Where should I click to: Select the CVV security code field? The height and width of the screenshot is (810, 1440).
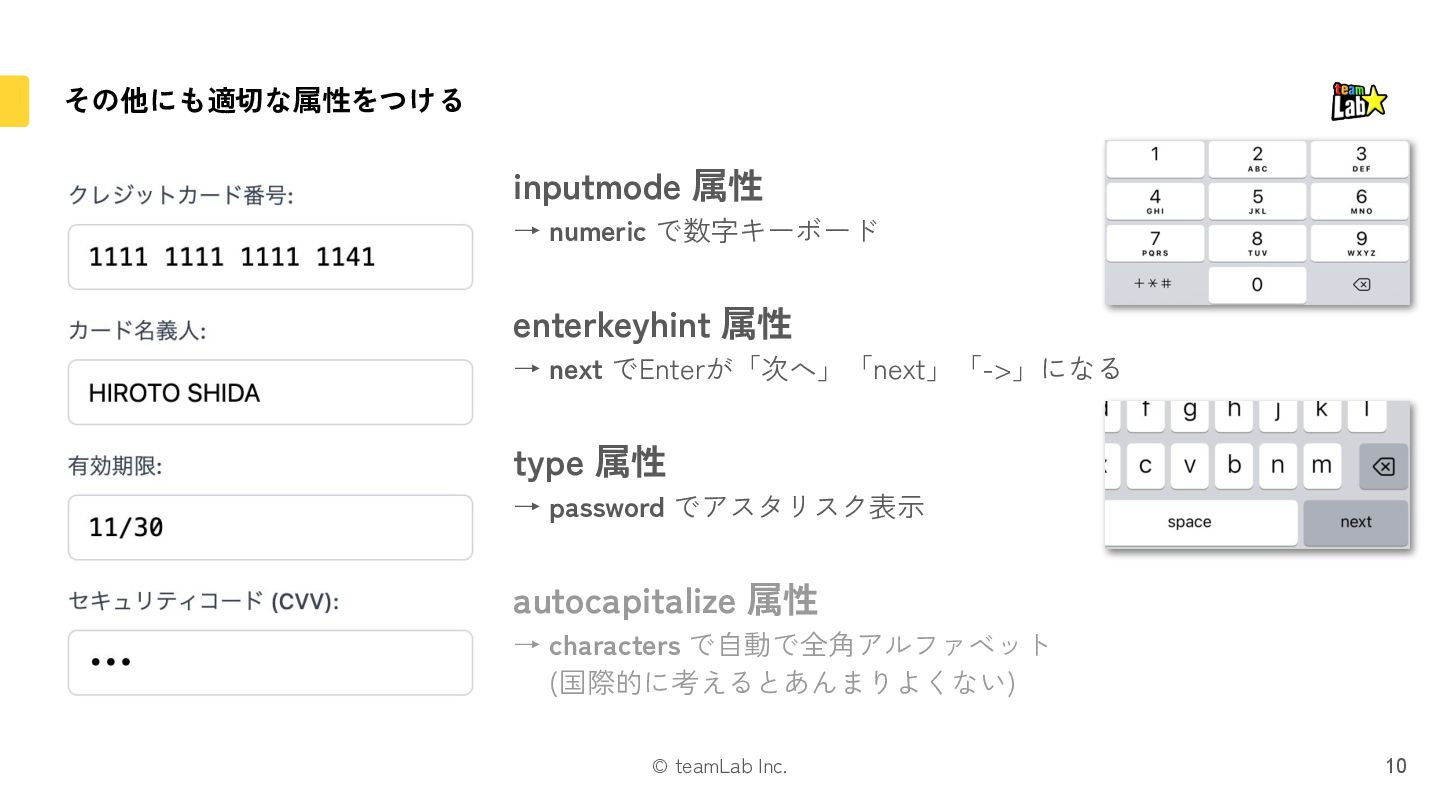point(270,662)
